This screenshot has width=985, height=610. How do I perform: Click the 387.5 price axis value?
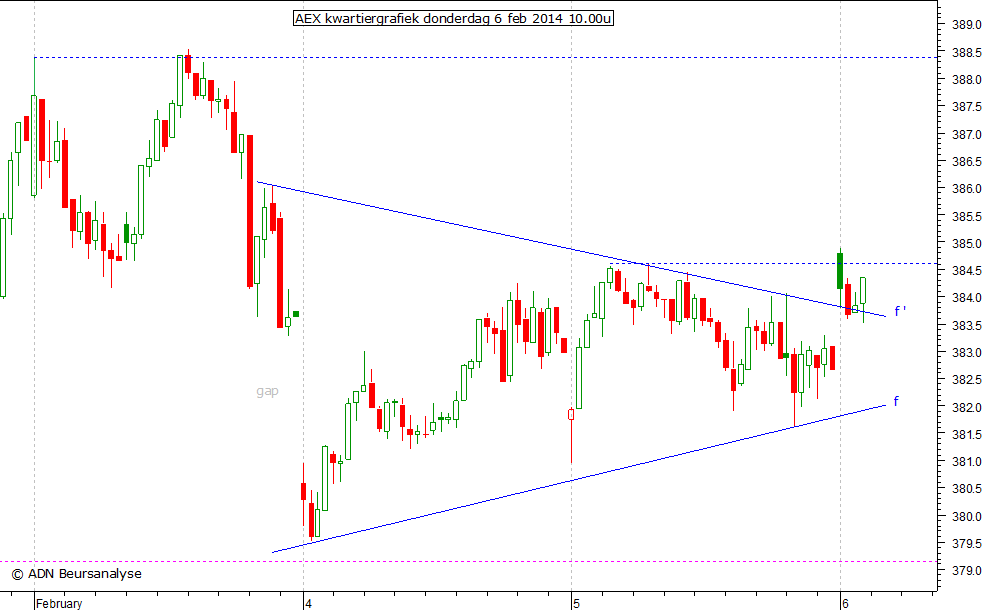click(x=966, y=107)
